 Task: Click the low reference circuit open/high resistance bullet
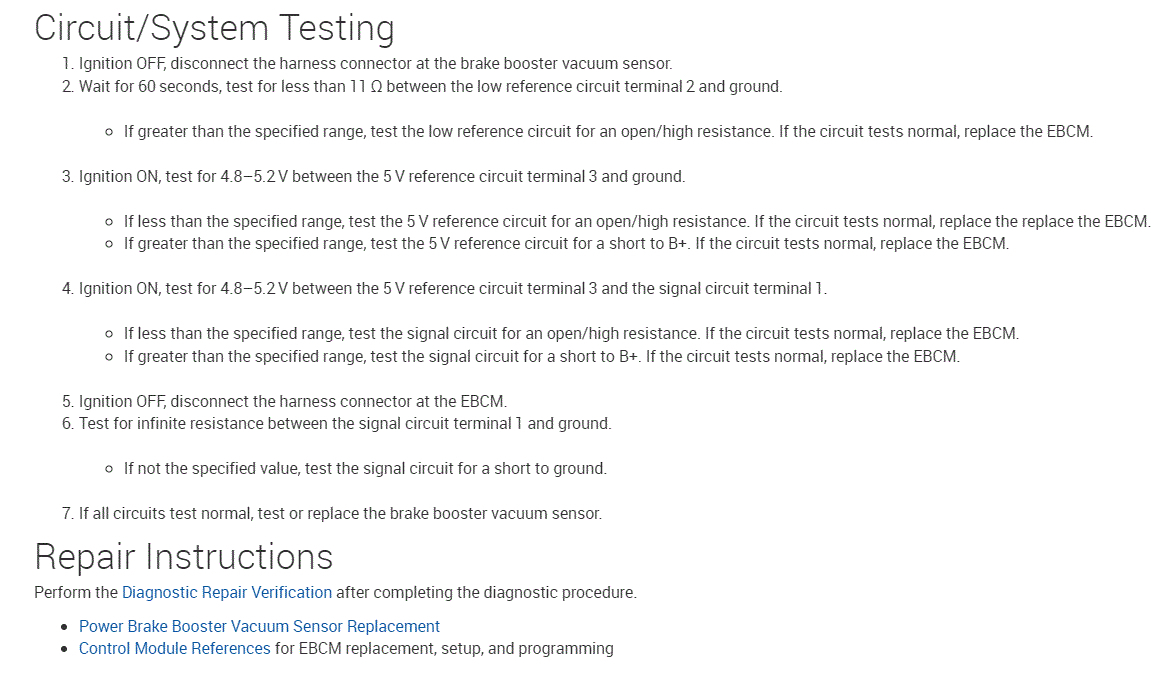(x=608, y=131)
